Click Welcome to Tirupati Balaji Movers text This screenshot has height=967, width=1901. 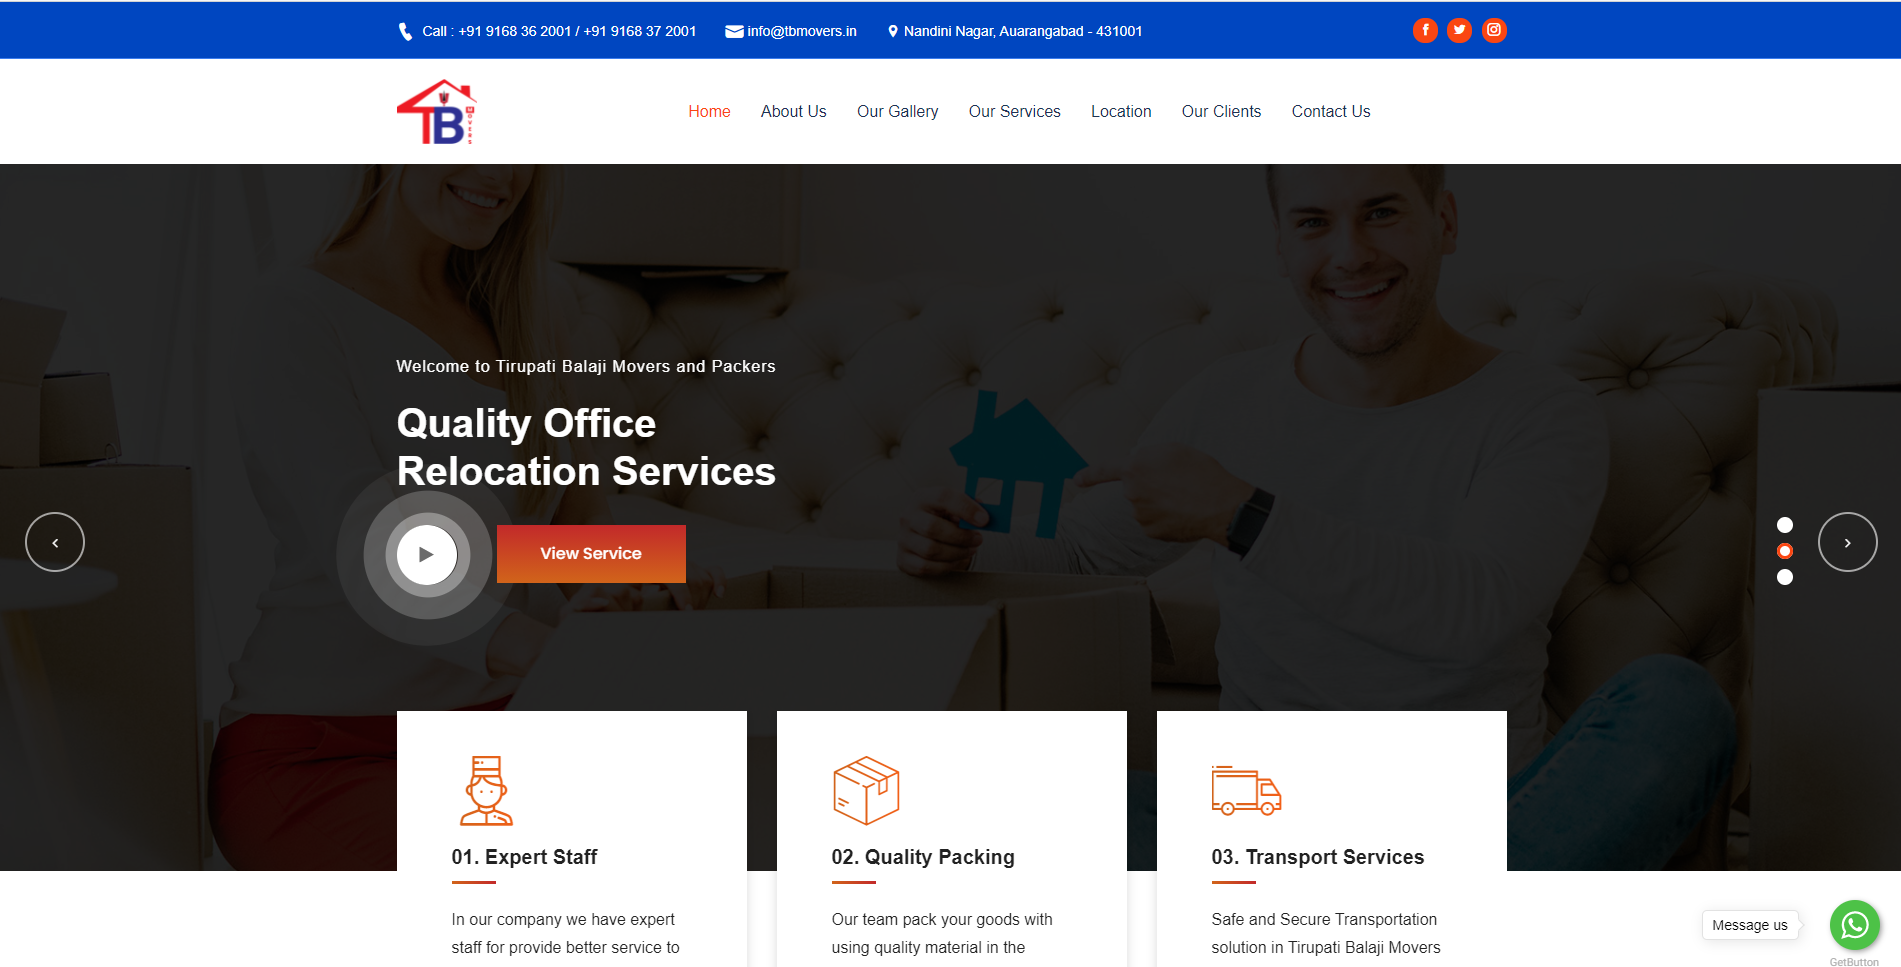click(x=586, y=366)
